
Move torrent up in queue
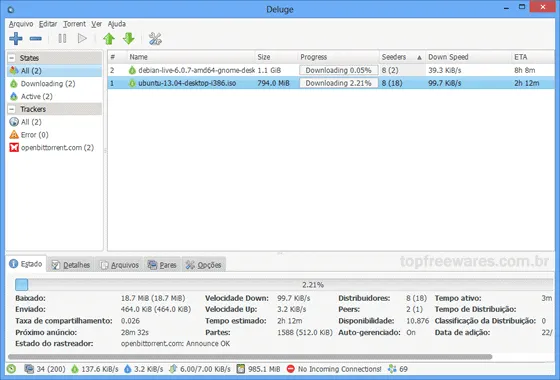[109, 39]
